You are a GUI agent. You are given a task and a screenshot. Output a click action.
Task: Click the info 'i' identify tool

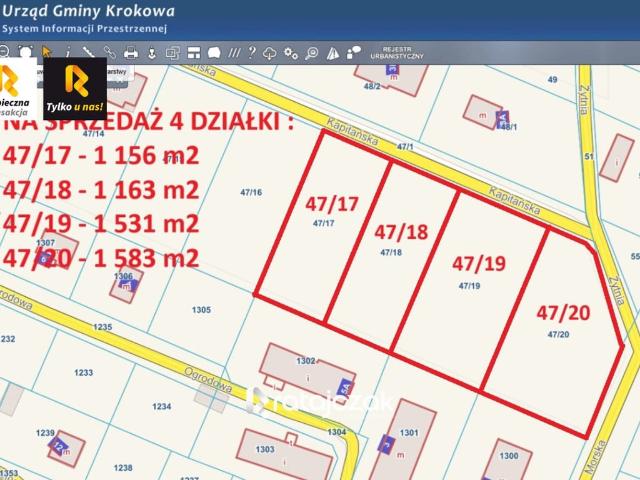[68, 51]
